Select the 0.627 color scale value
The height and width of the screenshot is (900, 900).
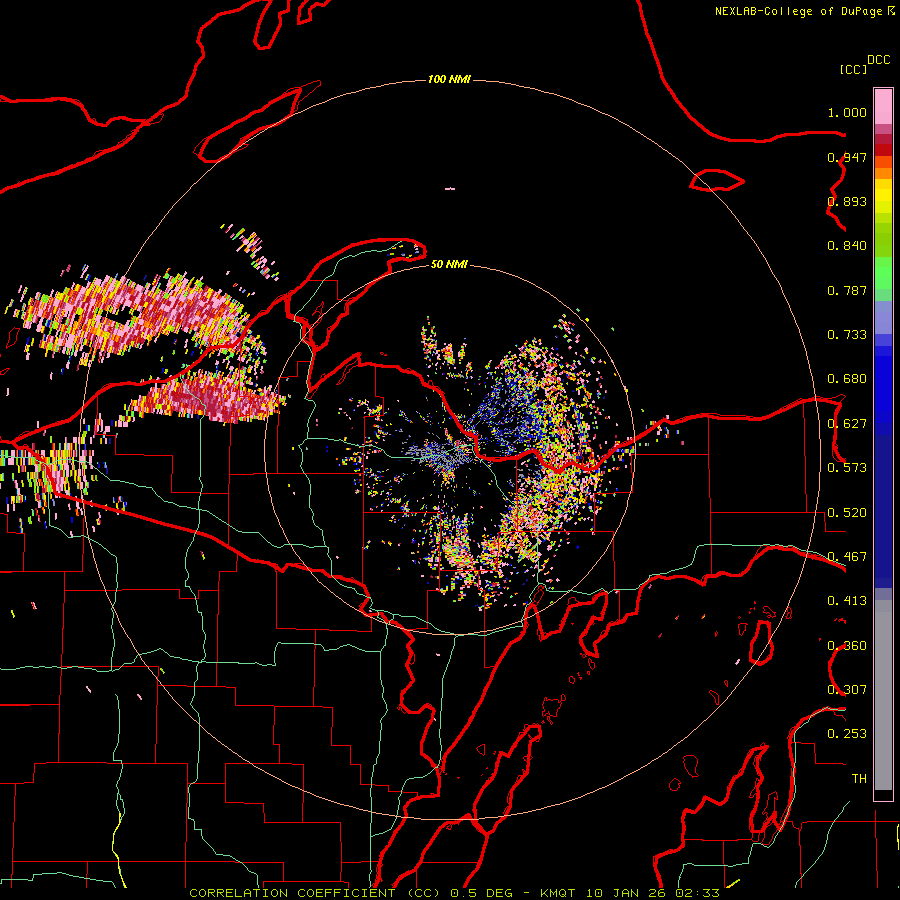point(847,424)
